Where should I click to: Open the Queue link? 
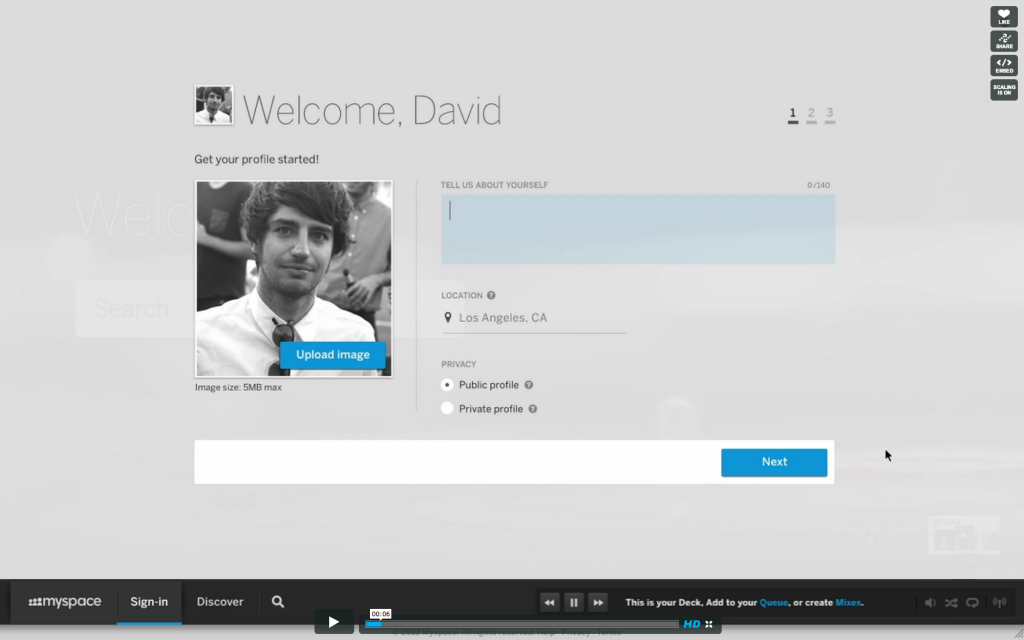point(774,602)
